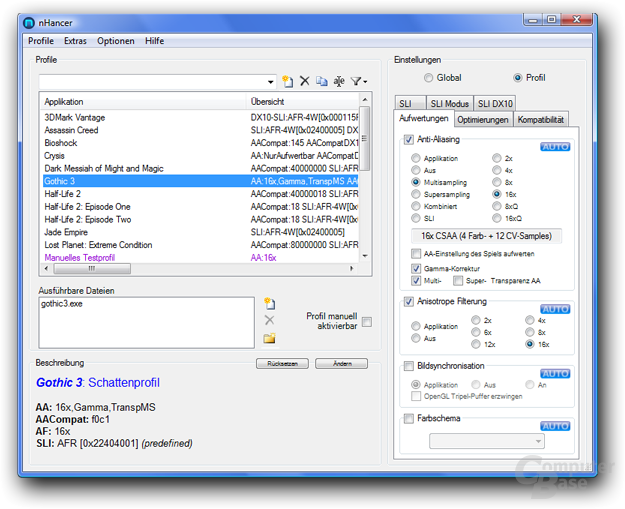Switch to the SLI DX10 tab

point(495,104)
